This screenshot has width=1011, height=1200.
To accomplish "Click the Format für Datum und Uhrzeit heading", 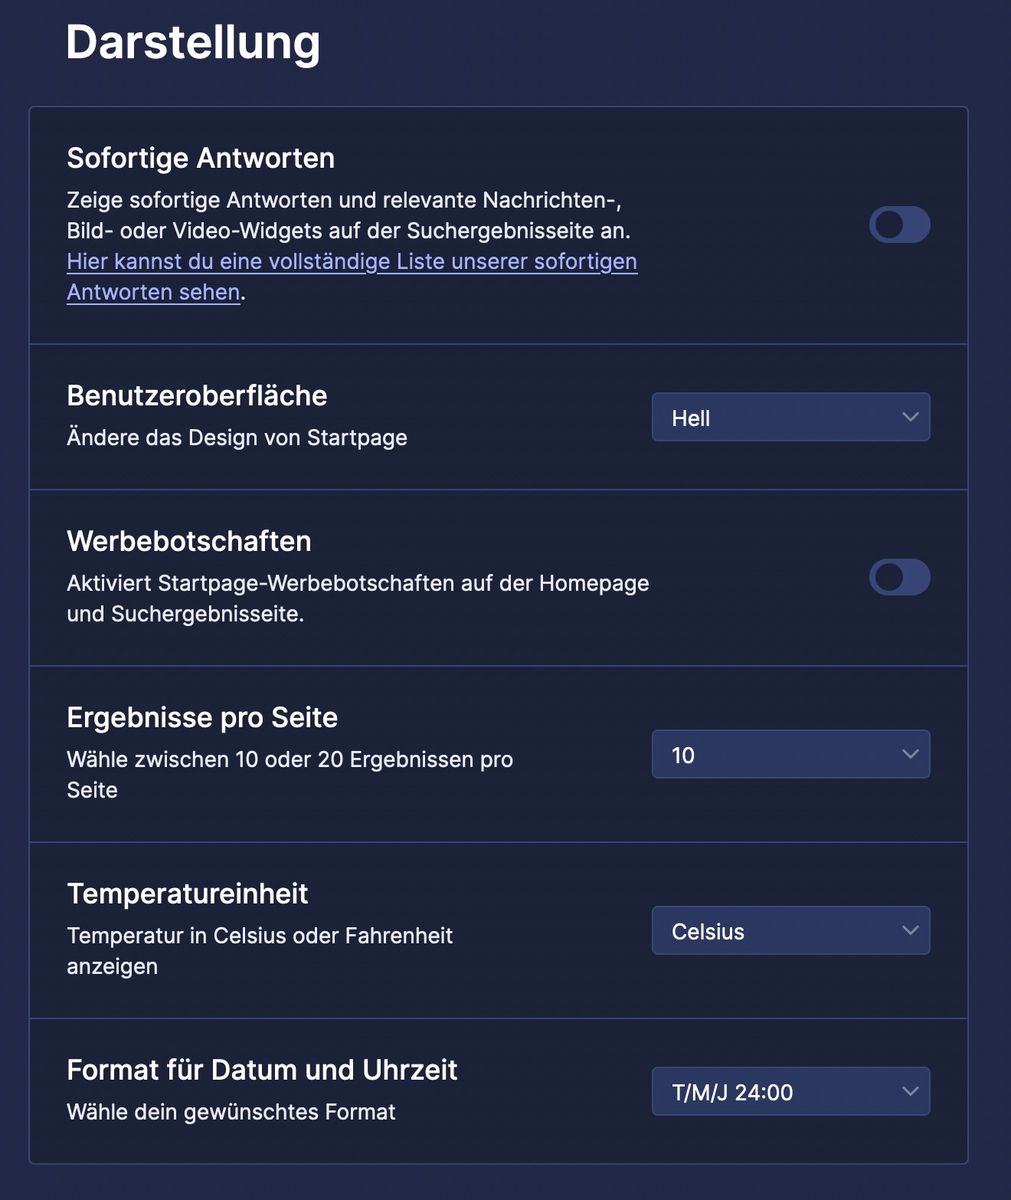I will pyautogui.click(x=262, y=1070).
